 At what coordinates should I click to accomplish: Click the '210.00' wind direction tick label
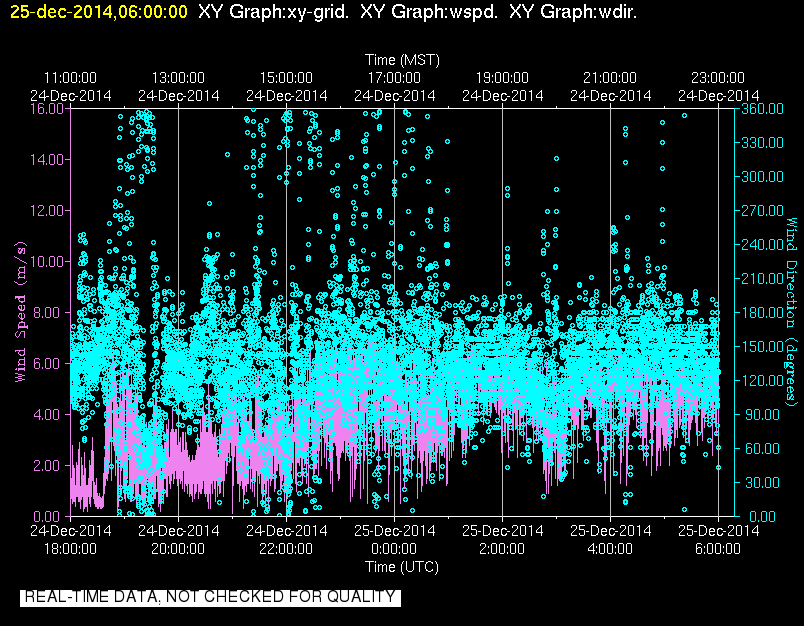click(x=762, y=278)
